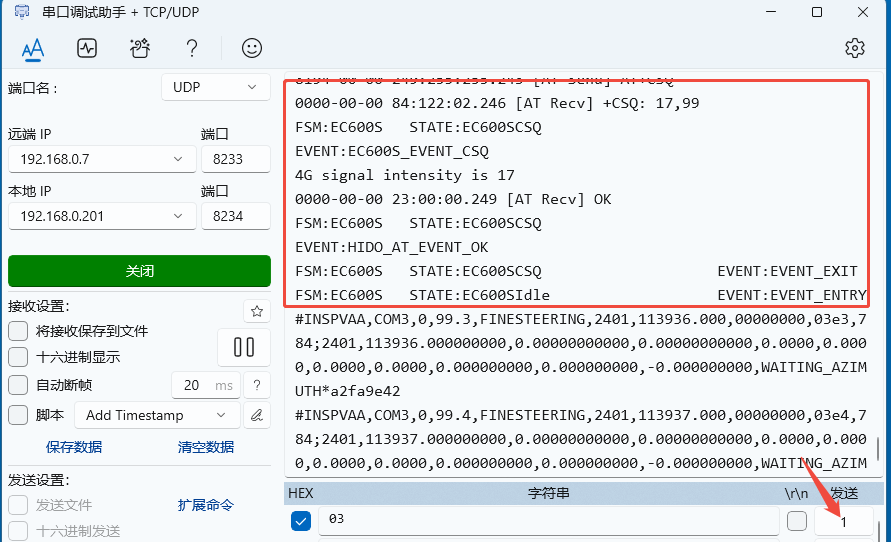The image size is (891, 542).
Task: Edit script with the pencil icon
Action: coord(257,415)
